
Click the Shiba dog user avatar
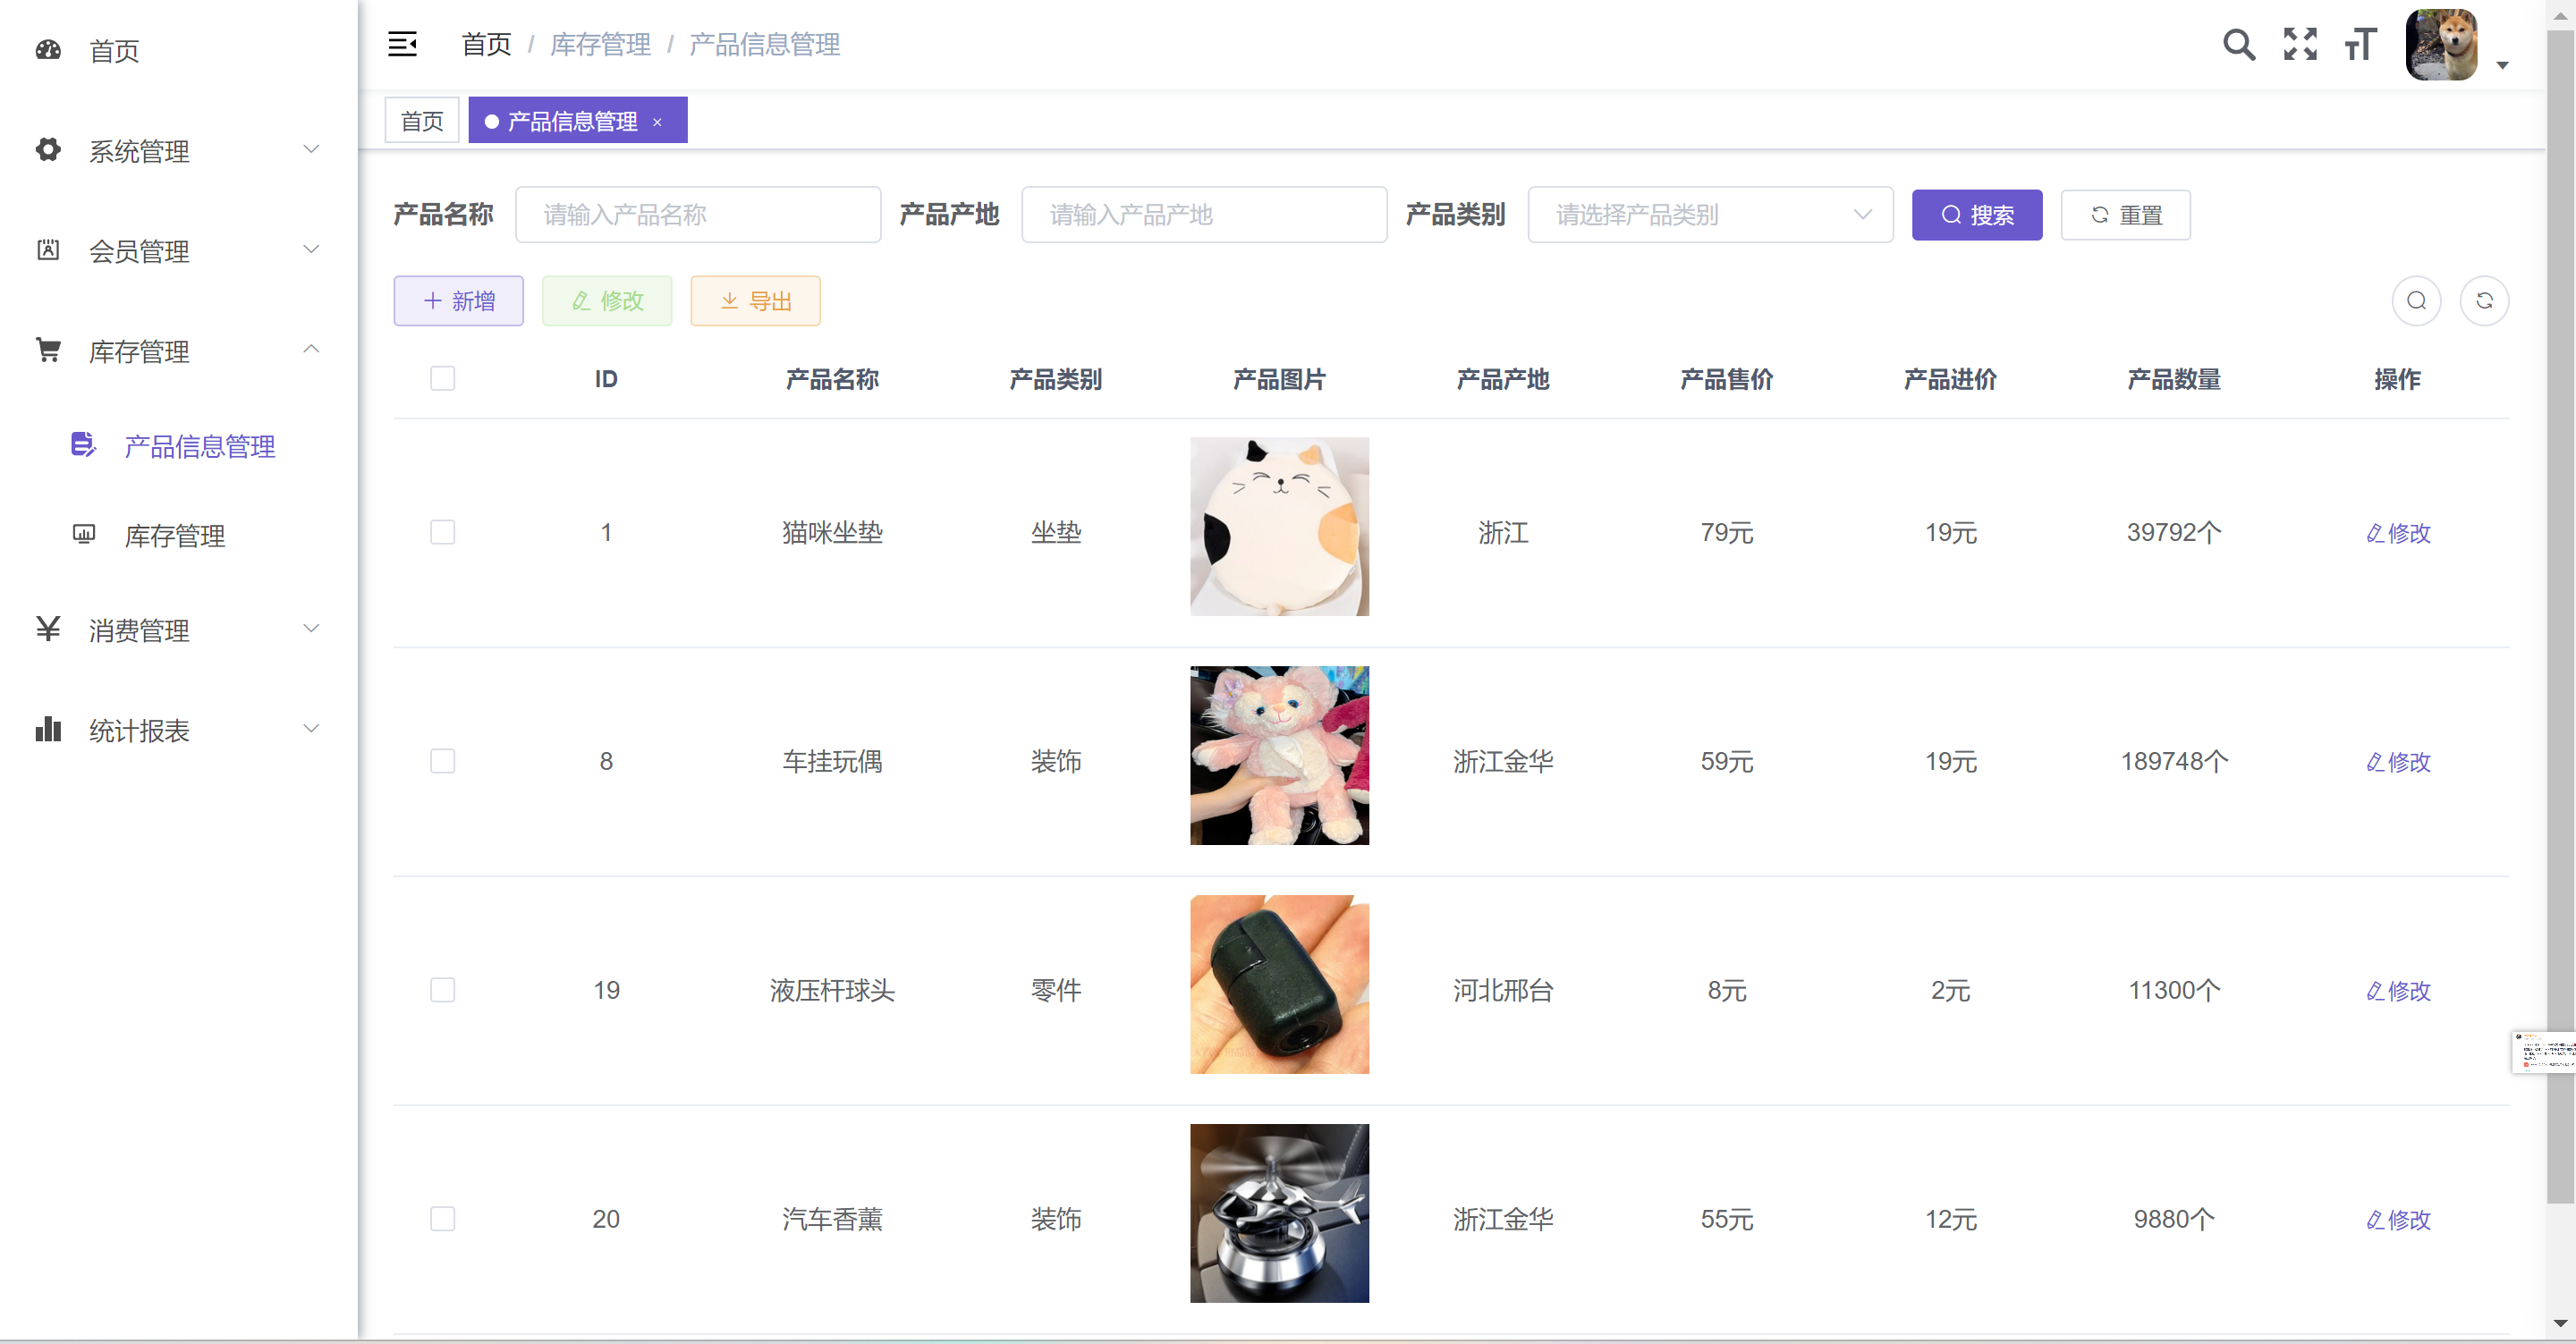[x=2441, y=44]
